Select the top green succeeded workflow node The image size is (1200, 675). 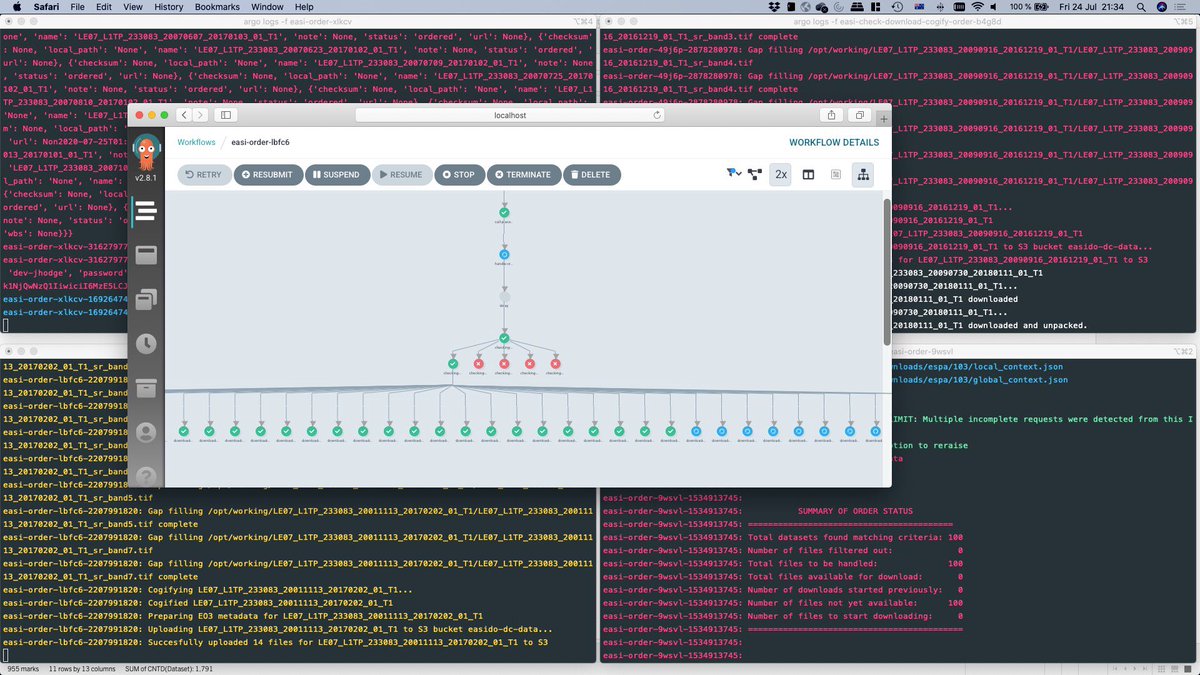coord(504,212)
